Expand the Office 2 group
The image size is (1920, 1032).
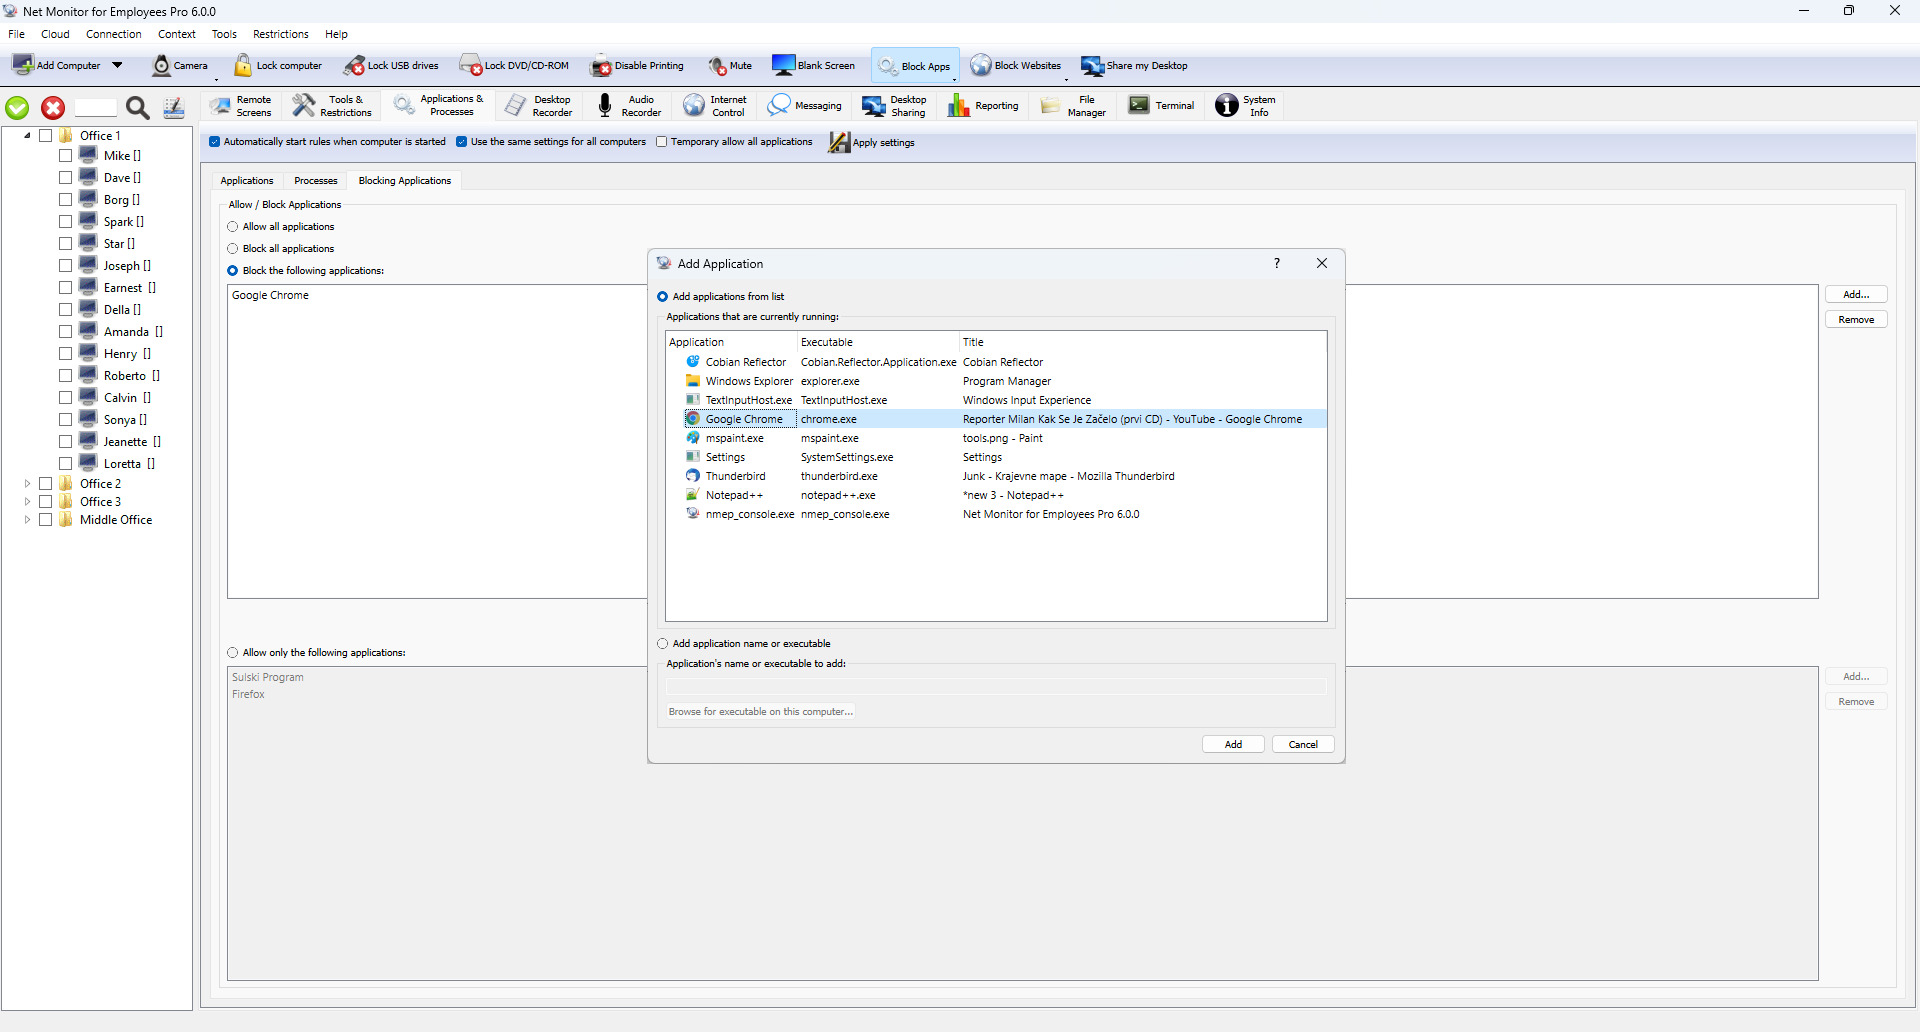27,484
